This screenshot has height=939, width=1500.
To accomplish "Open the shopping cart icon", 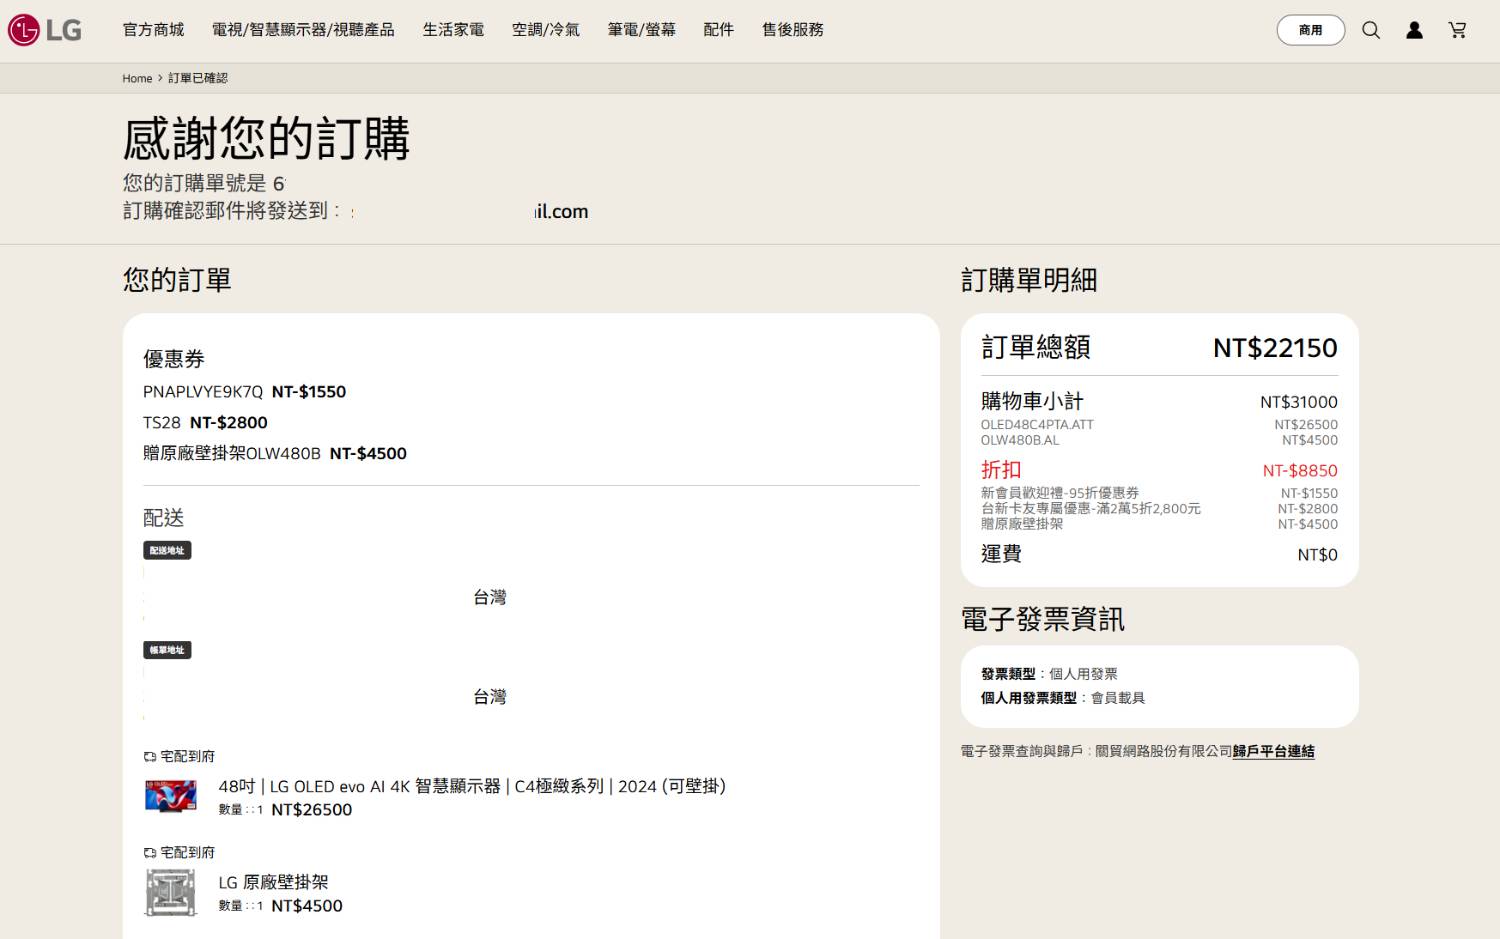I will (x=1457, y=30).
